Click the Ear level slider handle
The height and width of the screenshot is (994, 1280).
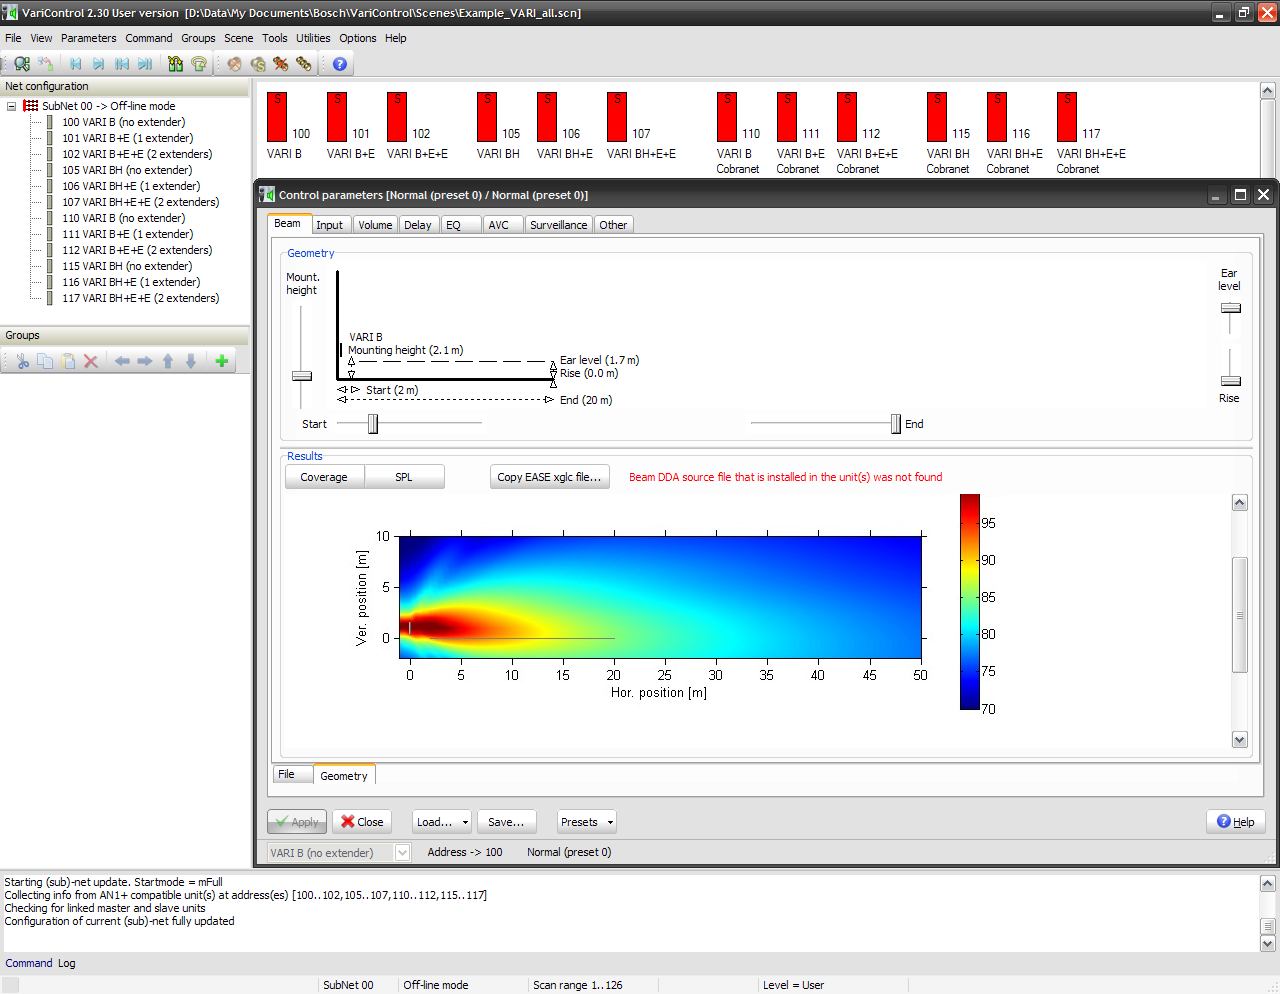[x=1231, y=308]
